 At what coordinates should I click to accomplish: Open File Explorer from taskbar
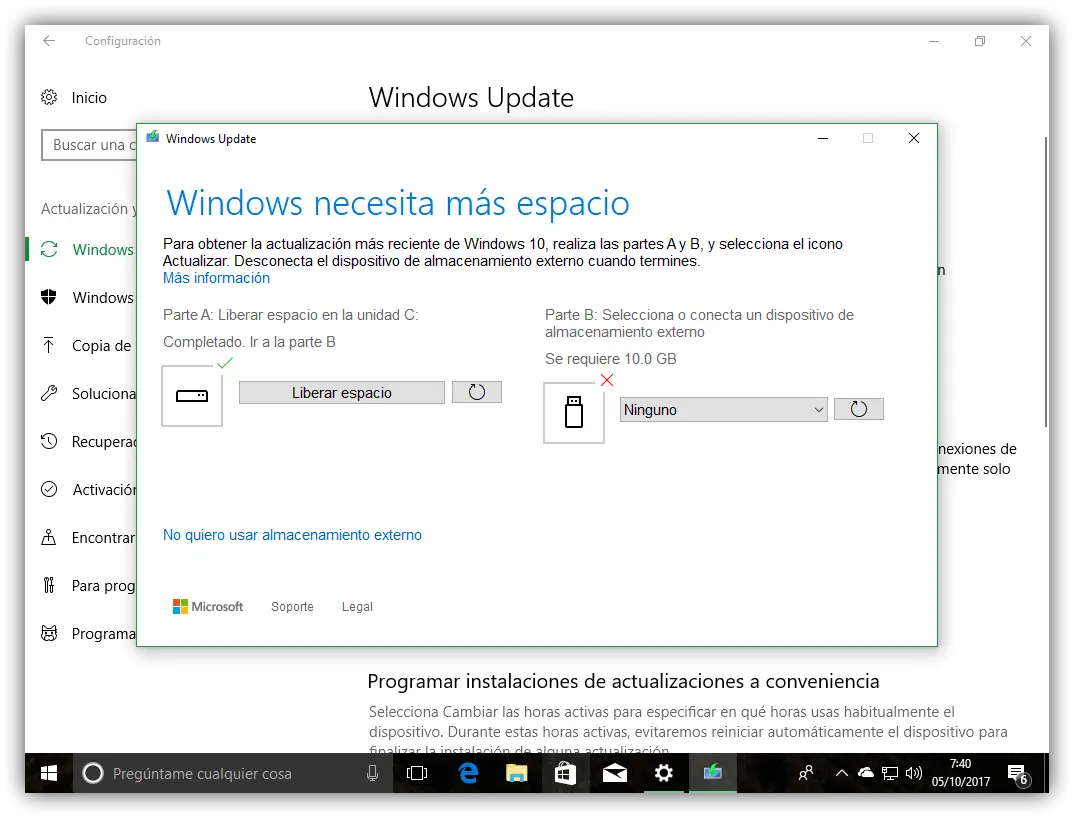click(516, 773)
